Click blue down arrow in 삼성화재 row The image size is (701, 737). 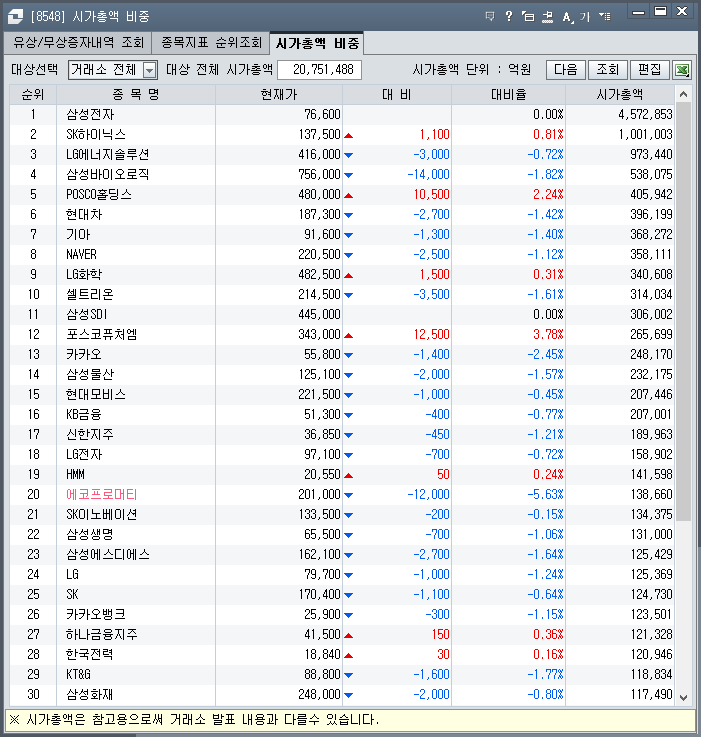pyautogui.click(x=348, y=695)
